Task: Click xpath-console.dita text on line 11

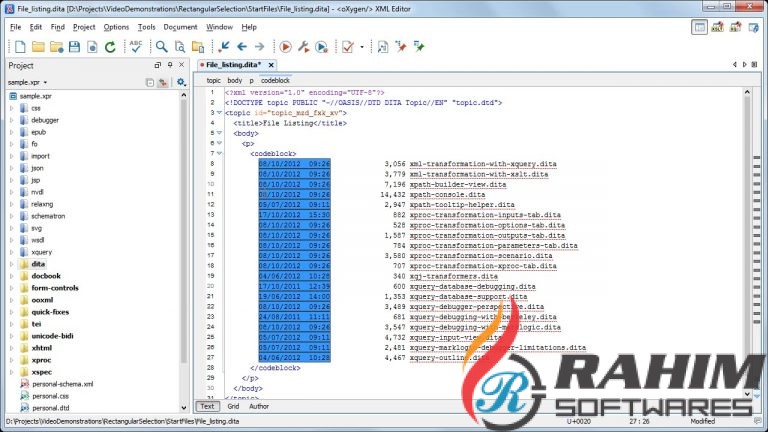Action: click(447, 194)
